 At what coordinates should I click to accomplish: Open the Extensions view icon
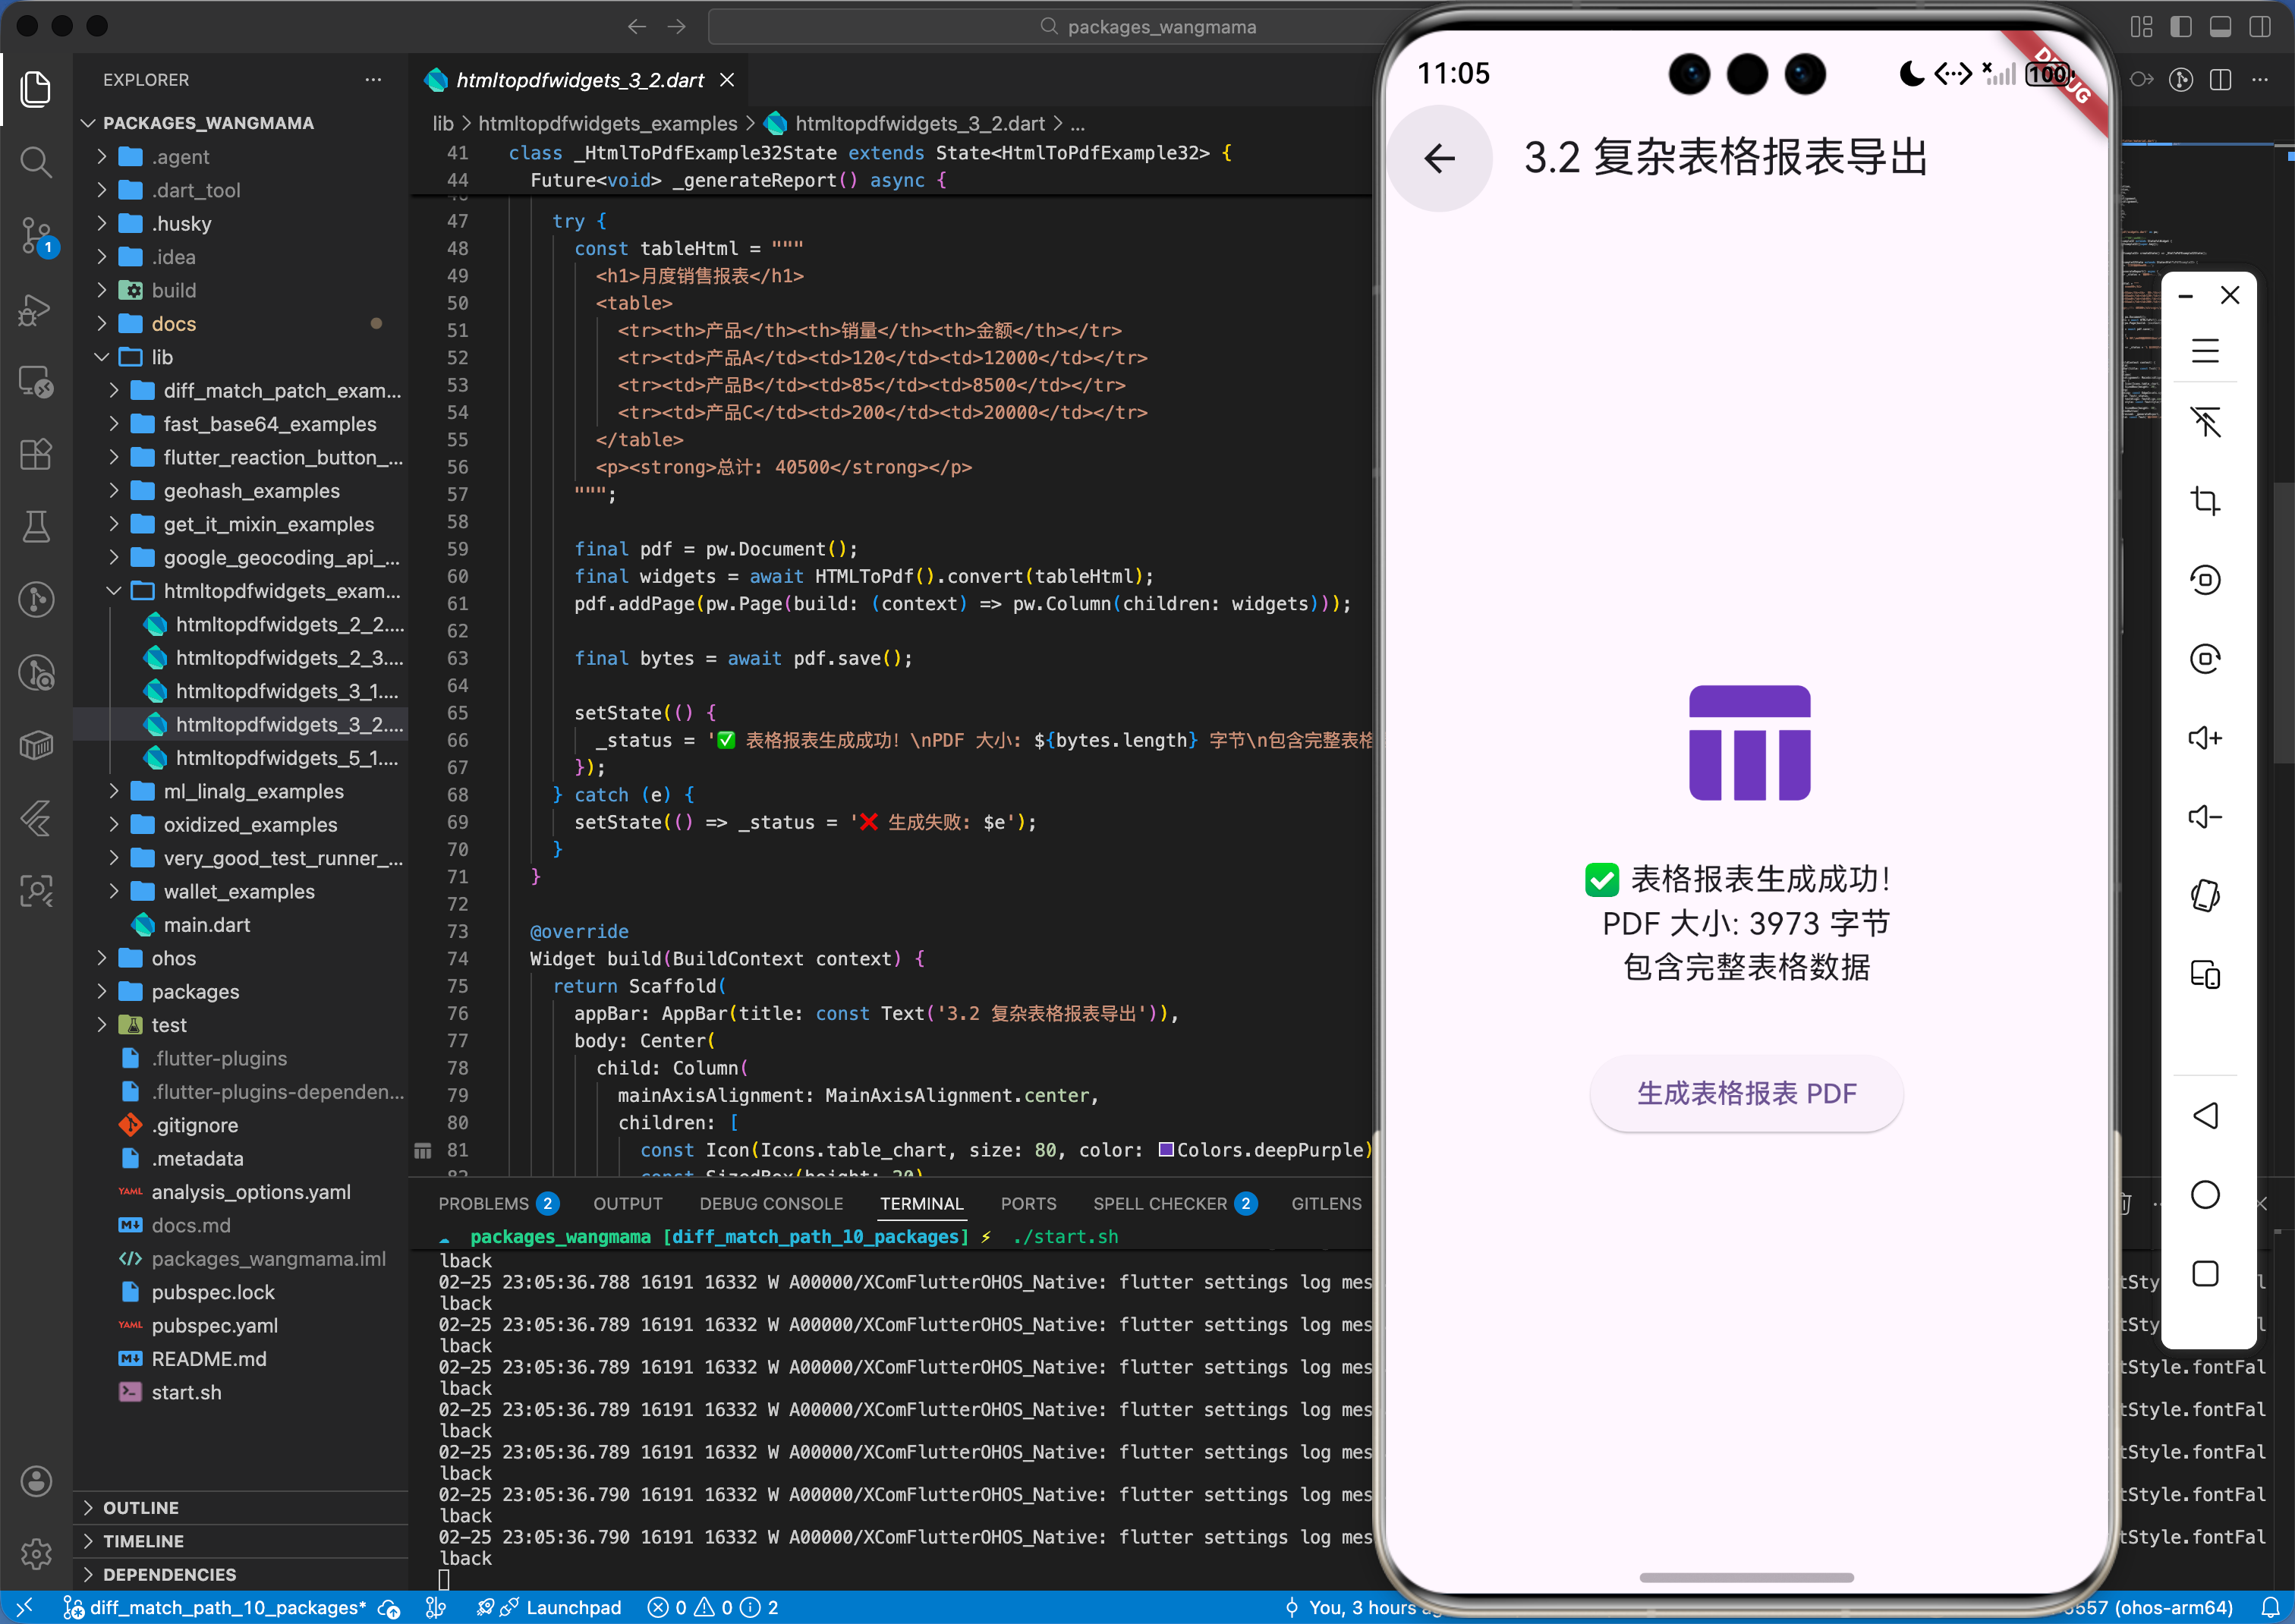[x=36, y=454]
